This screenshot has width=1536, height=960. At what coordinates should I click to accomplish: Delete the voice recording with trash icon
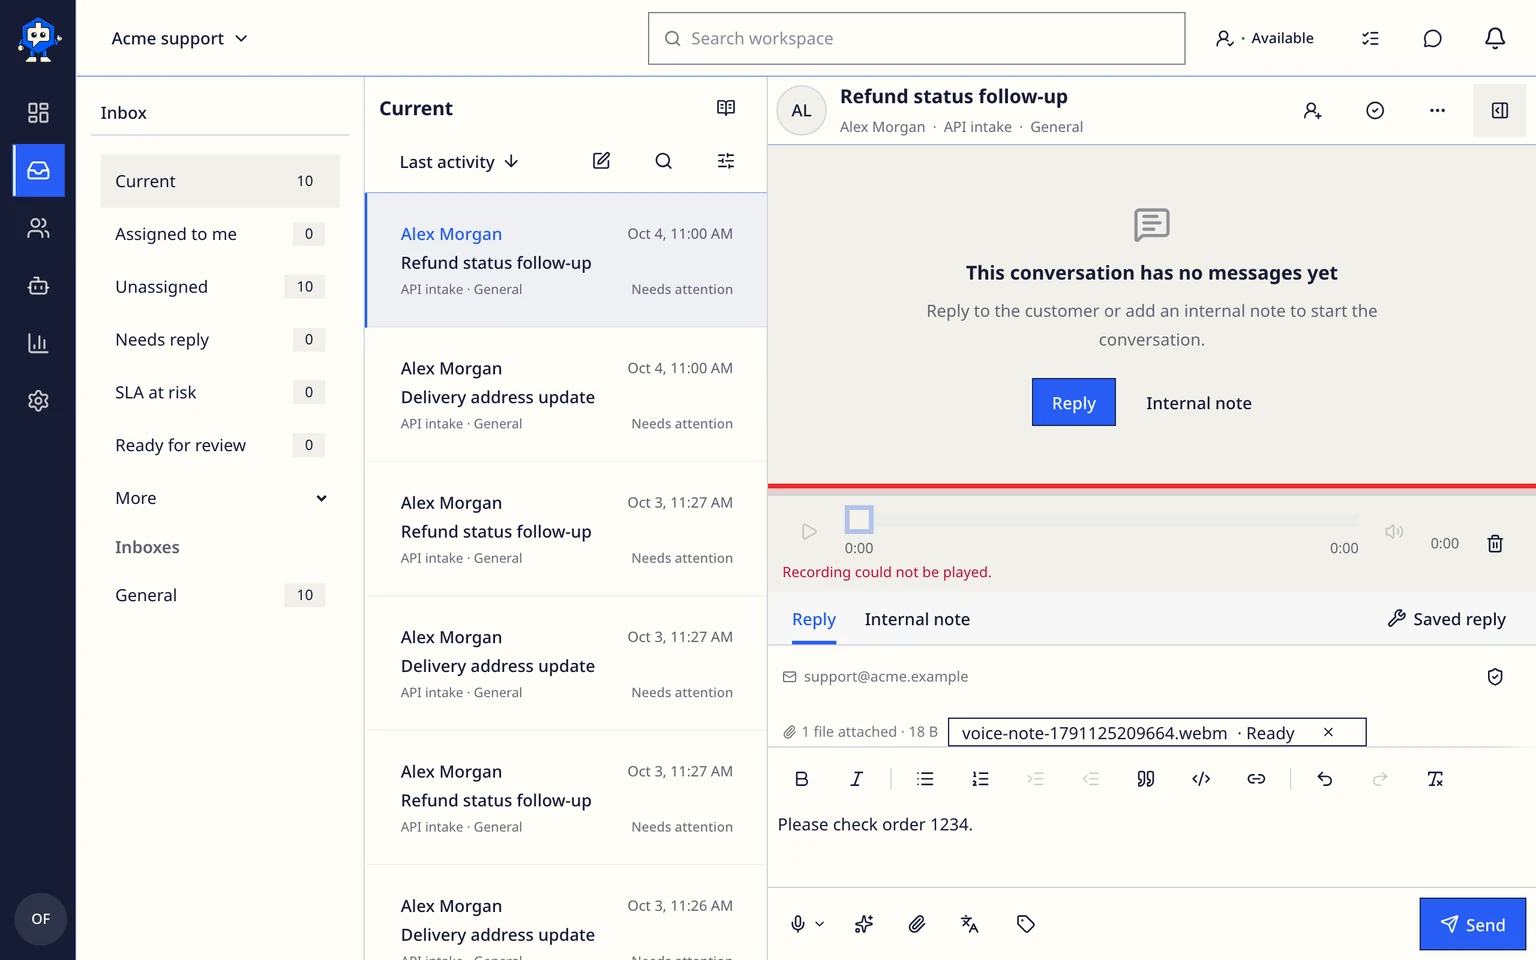1495,544
